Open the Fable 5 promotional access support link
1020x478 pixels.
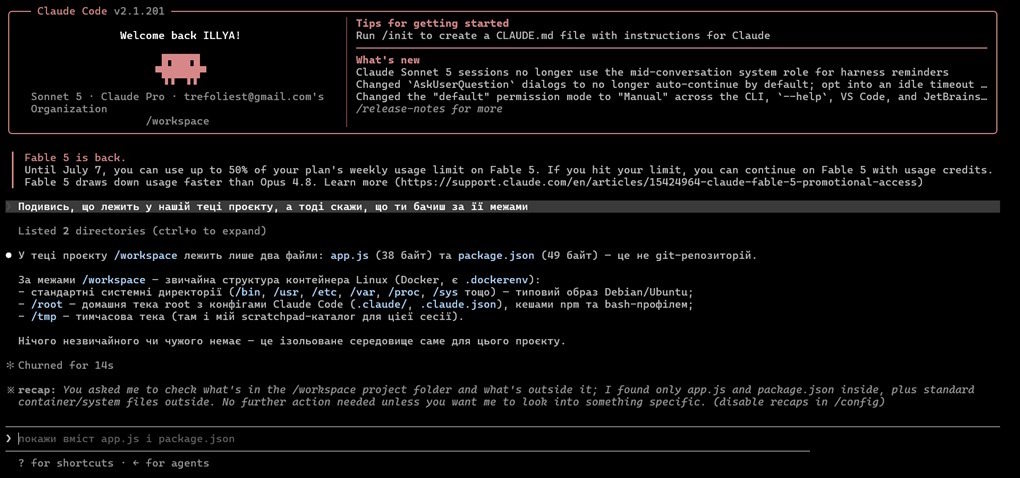click(659, 182)
